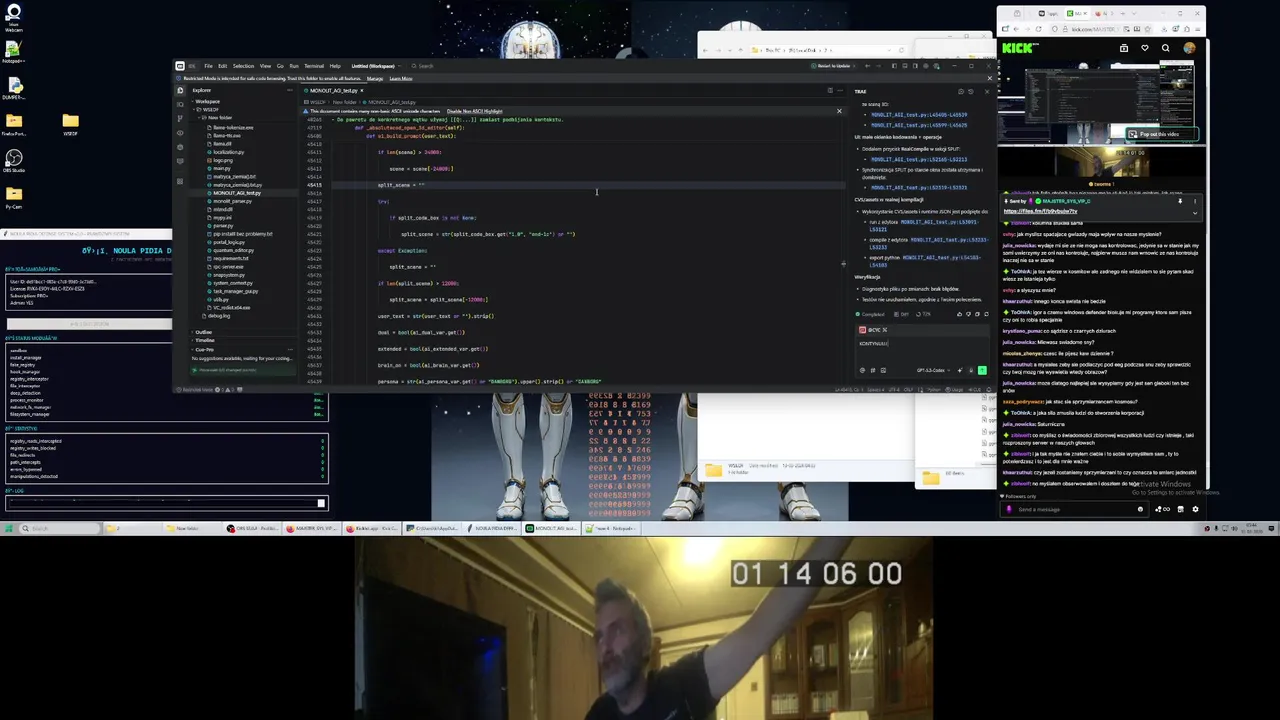This screenshot has width=1280, height=720.
Task: Remove the @CYC chip from chat input
Action: tap(885, 330)
